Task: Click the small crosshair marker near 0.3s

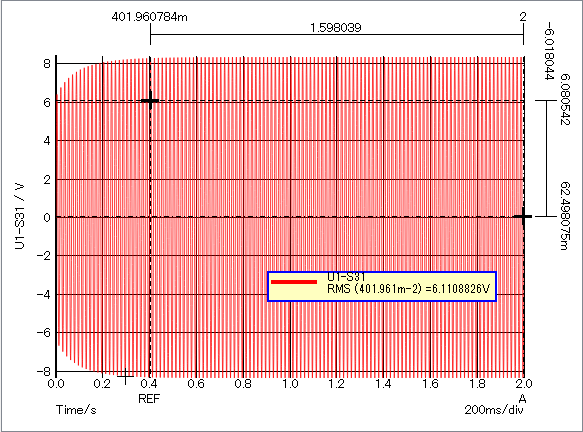Action: point(126,376)
